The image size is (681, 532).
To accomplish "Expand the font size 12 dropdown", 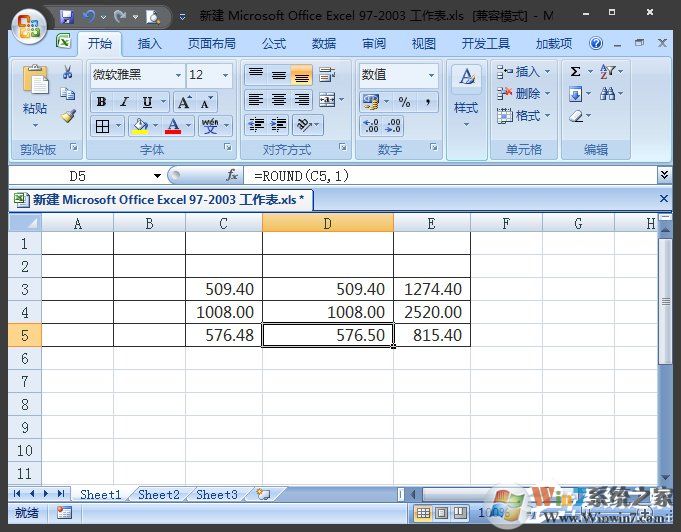I will (226, 76).
